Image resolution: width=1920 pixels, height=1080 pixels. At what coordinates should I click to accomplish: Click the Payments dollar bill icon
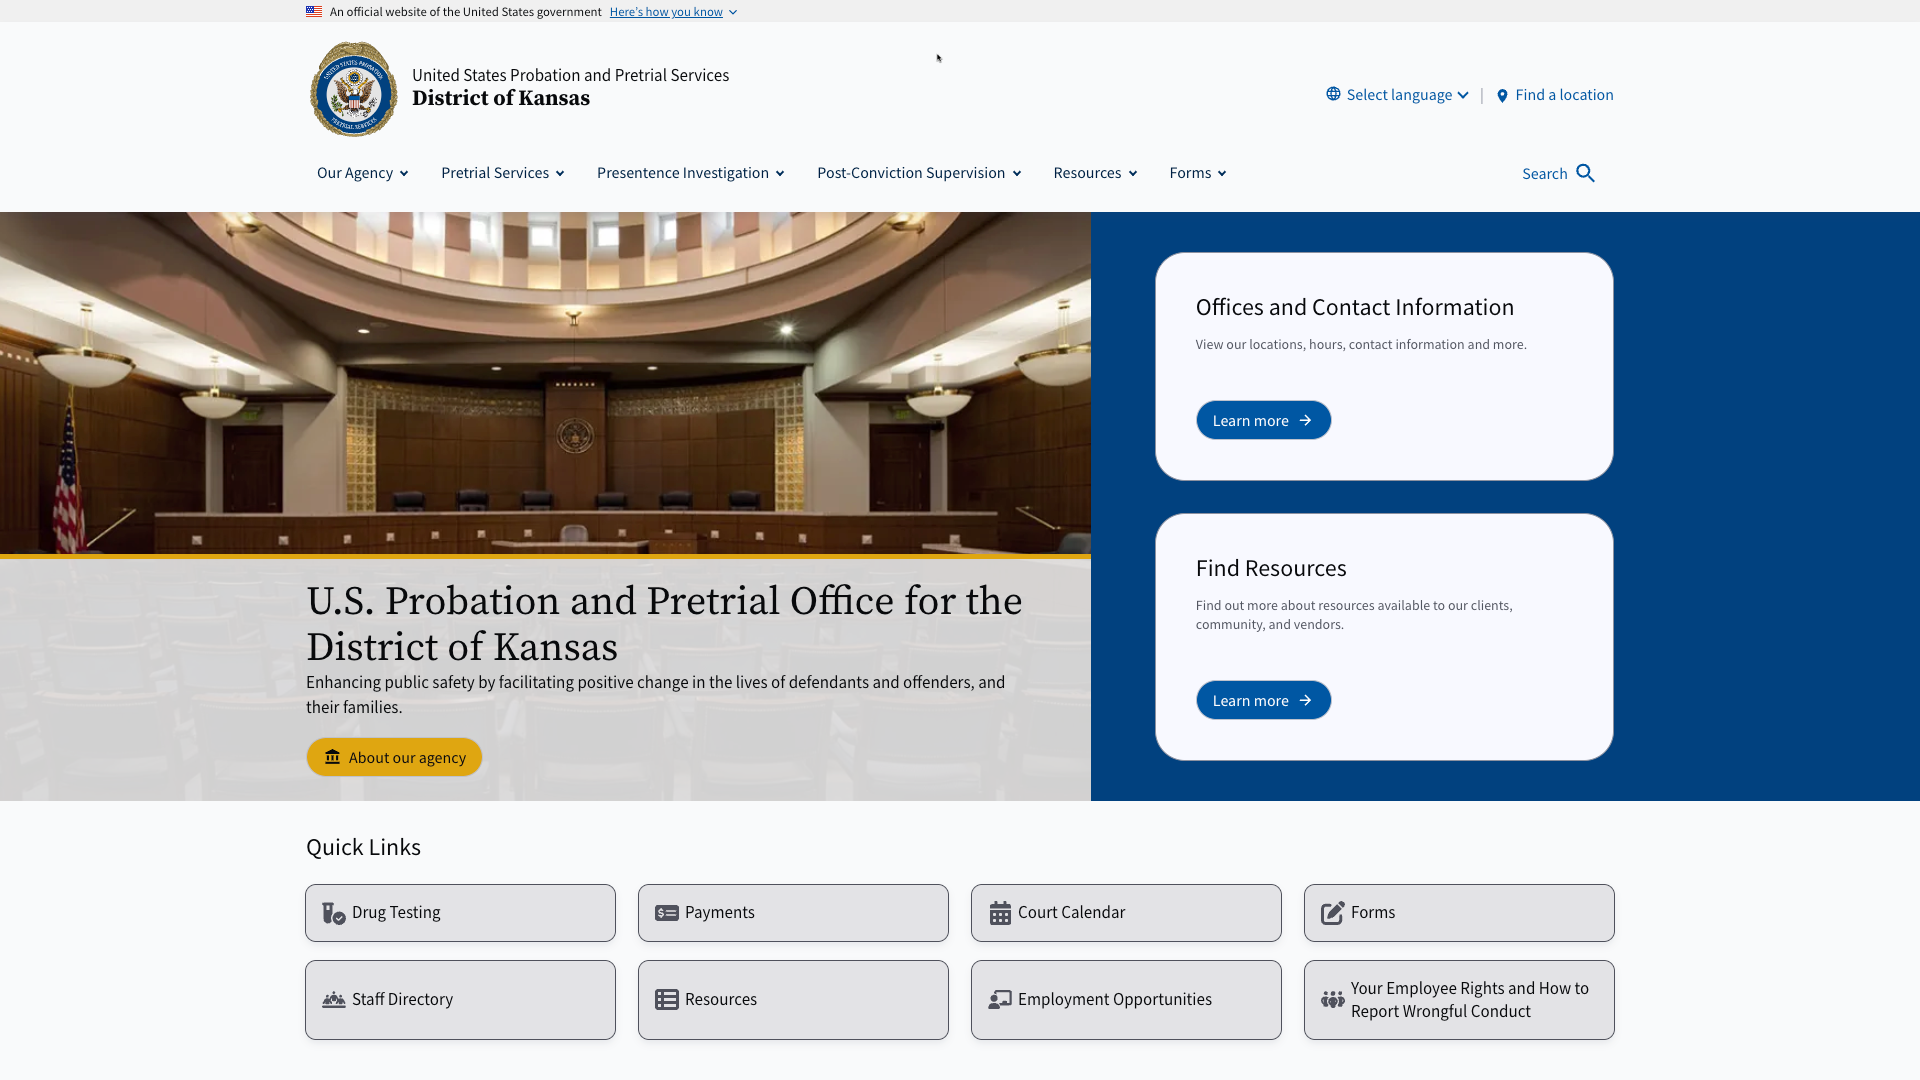click(x=666, y=913)
